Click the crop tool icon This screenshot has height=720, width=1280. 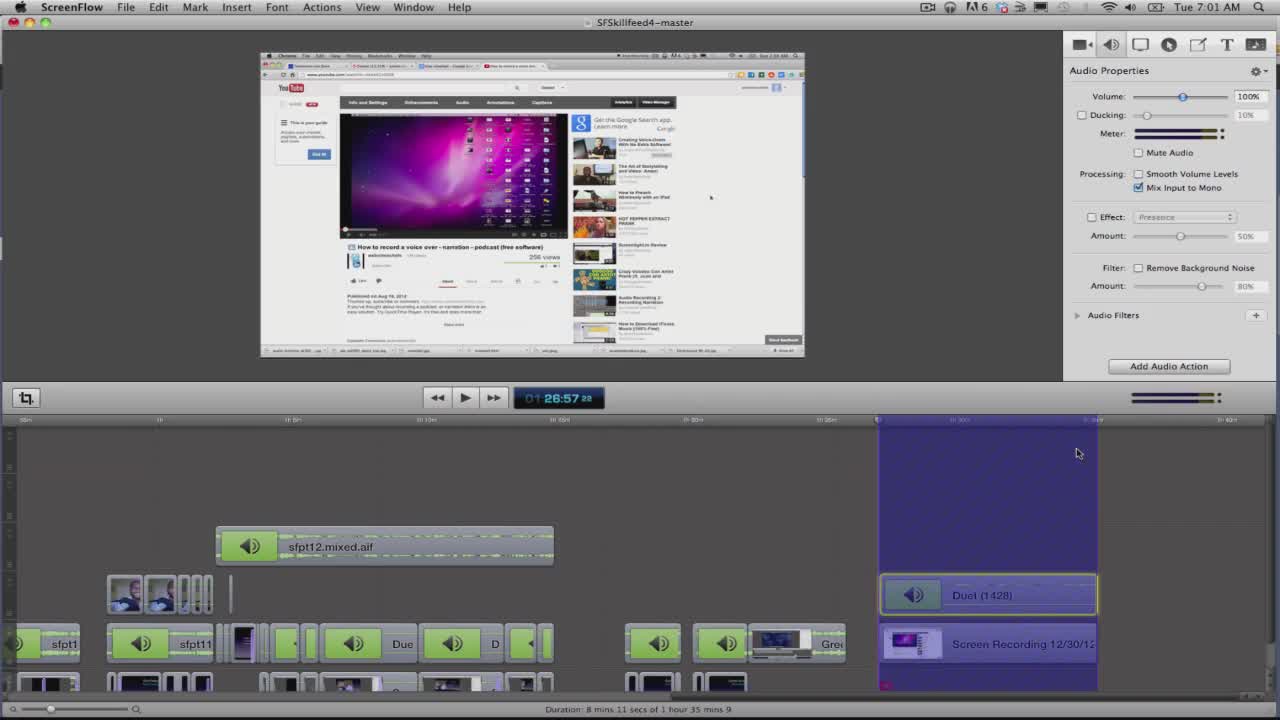pos(26,398)
